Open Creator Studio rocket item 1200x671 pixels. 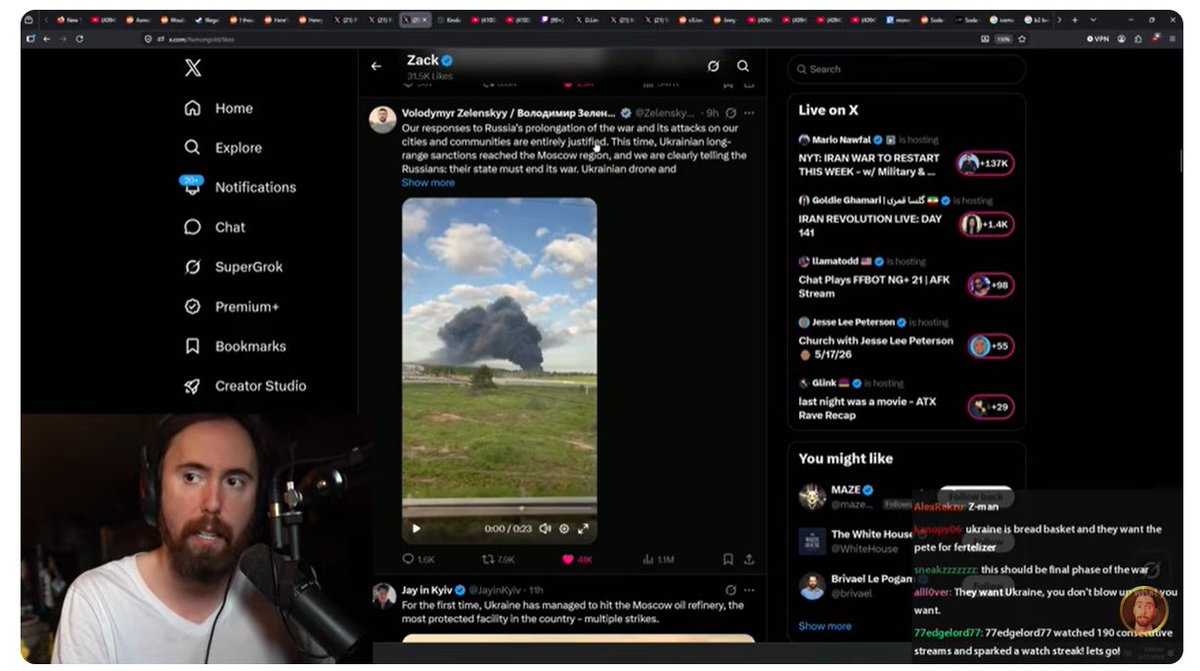245,386
